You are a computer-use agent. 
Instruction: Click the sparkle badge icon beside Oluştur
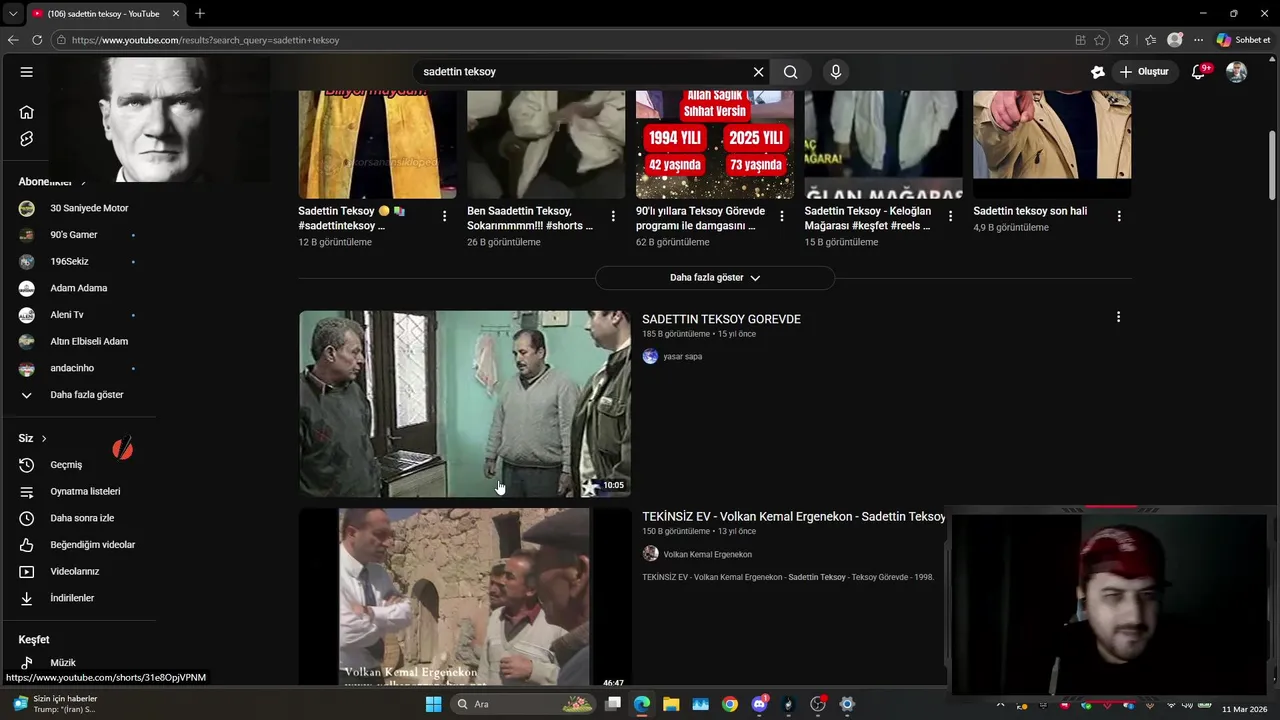pos(1098,72)
